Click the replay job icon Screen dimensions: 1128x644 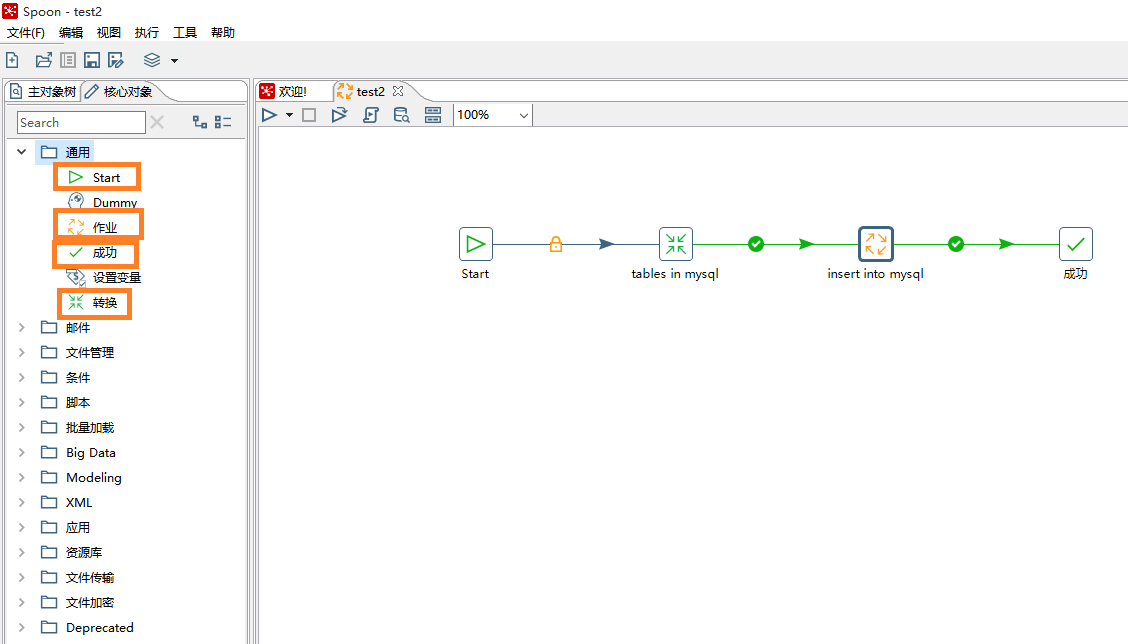(x=339, y=115)
